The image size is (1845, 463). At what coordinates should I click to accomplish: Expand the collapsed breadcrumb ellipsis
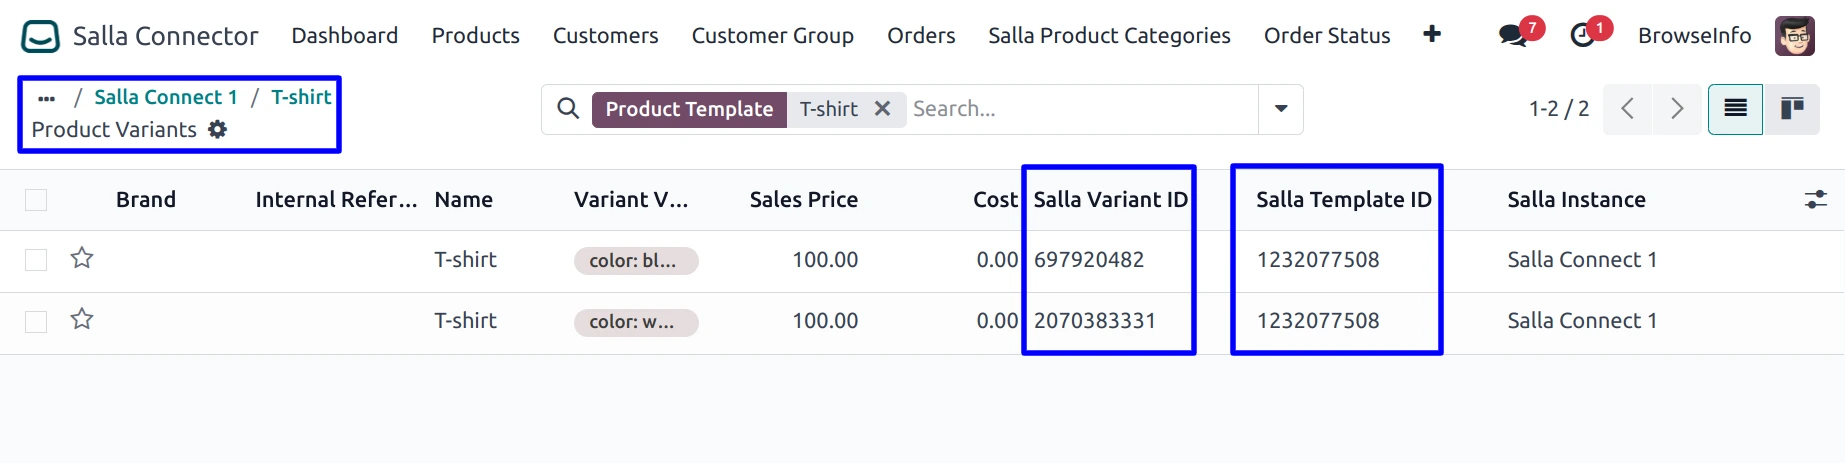pyautogui.click(x=46, y=98)
